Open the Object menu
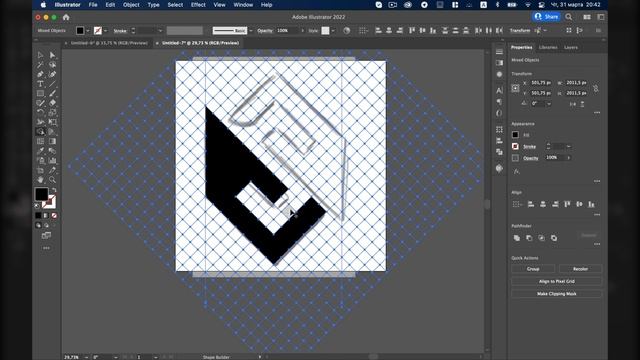This screenshot has height=360, width=640. (x=131, y=5)
